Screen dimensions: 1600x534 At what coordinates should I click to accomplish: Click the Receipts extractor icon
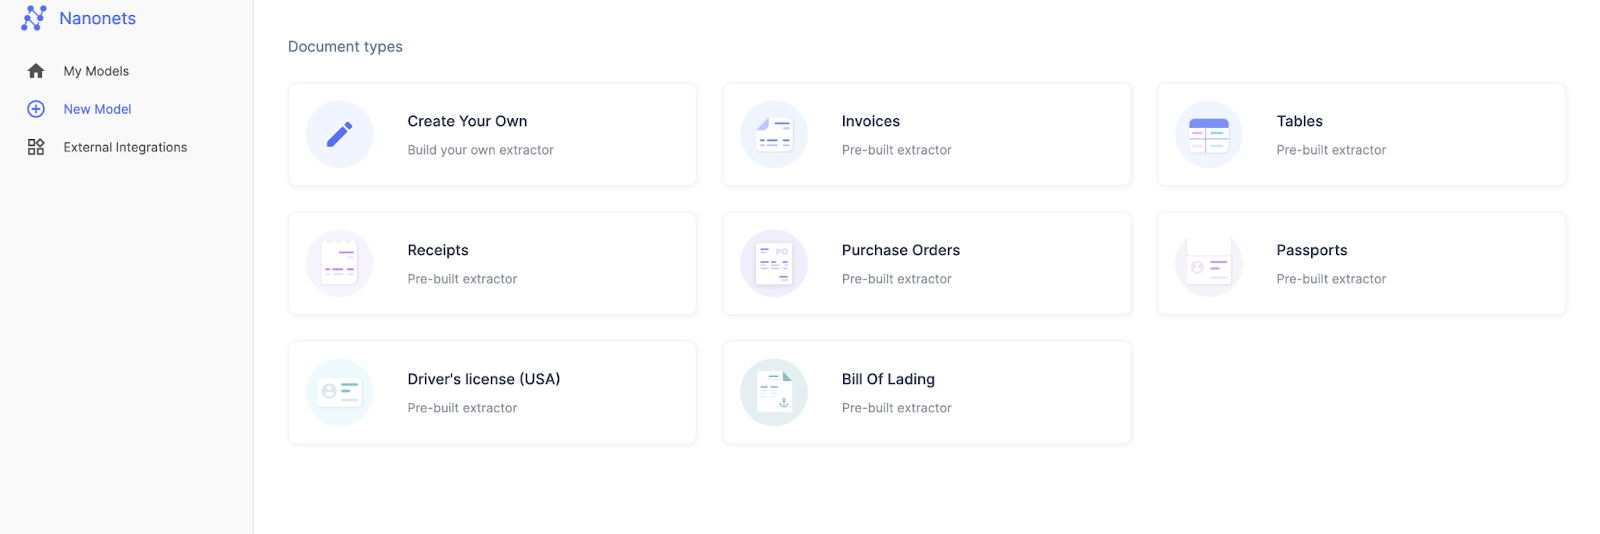coord(340,263)
